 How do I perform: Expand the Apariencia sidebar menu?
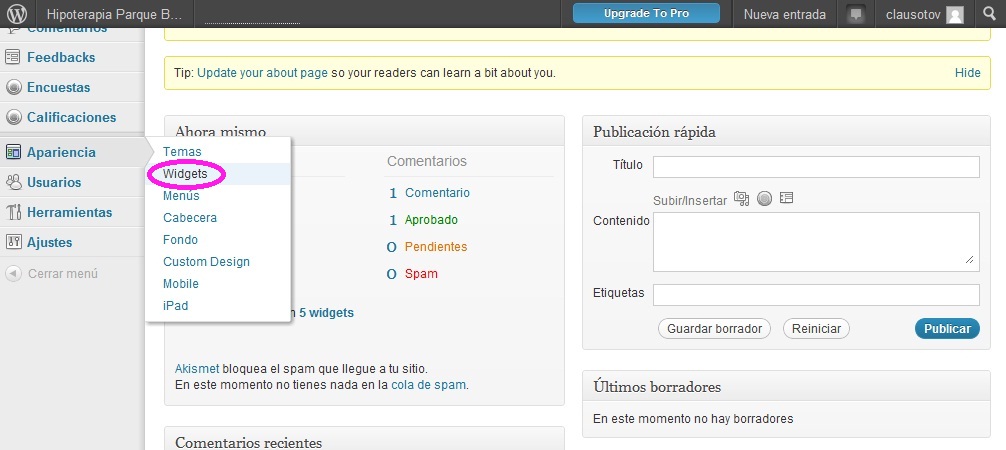pos(61,152)
